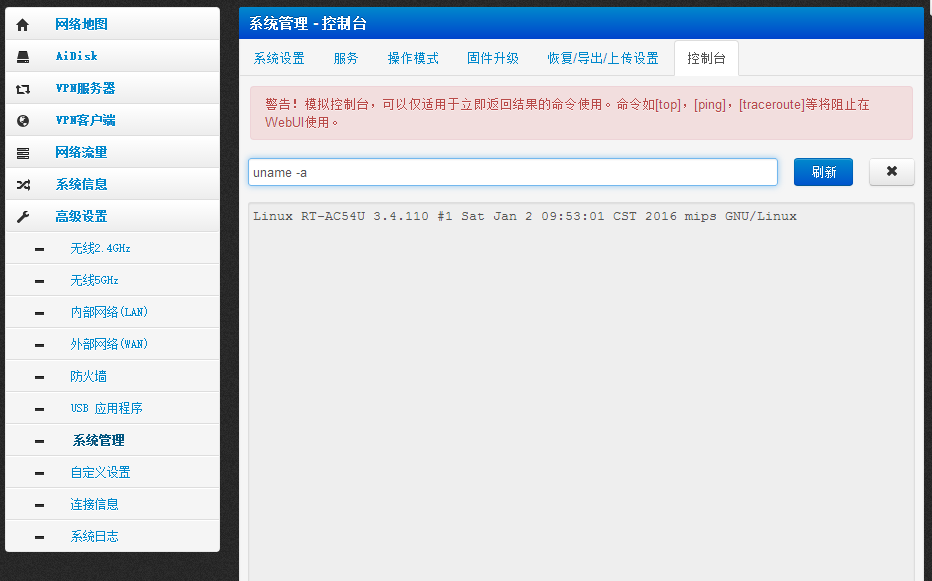Switch to the 服务 tab
Image resolution: width=932 pixels, height=581 pixels.
click(346, 58)
